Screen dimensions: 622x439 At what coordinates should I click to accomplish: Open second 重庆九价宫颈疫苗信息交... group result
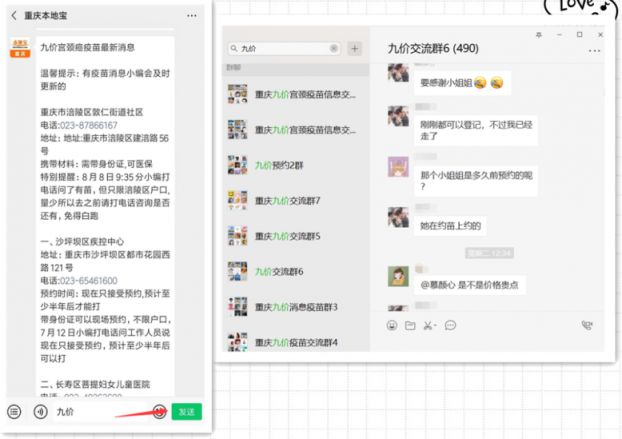(x=296, y=130)
